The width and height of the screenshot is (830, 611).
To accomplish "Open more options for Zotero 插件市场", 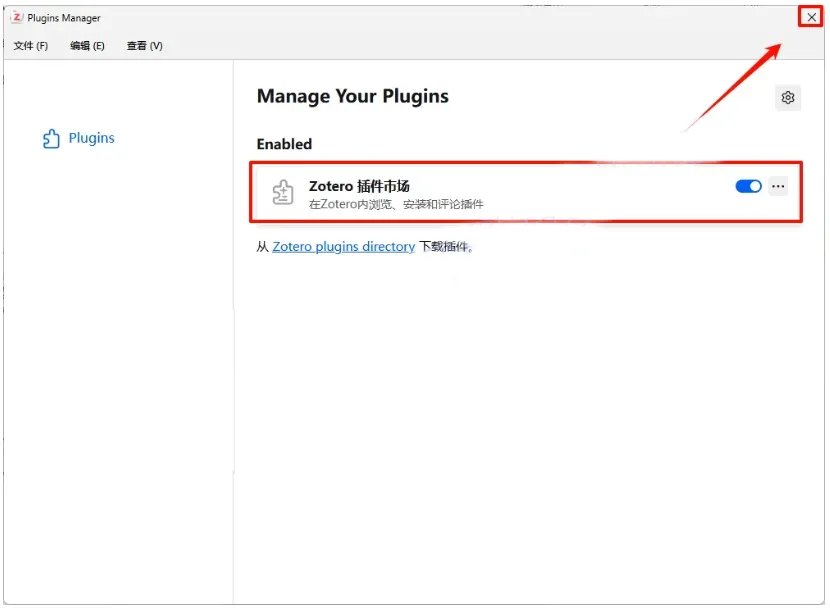I will pos(778,186).
